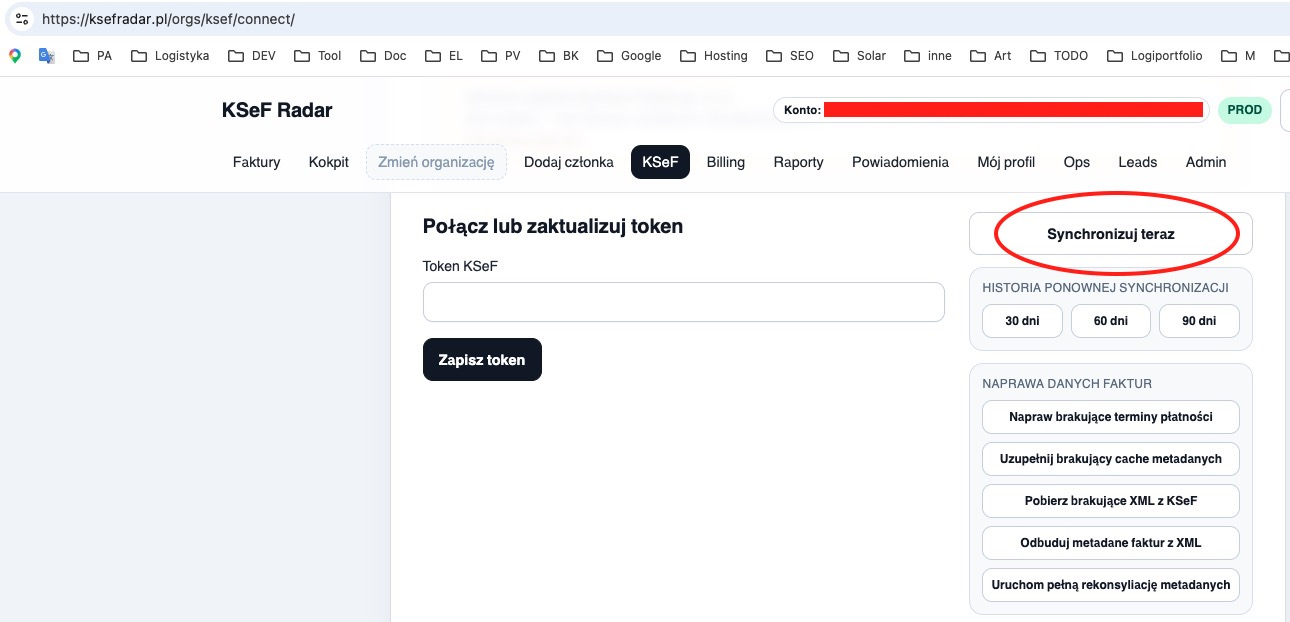
Task: Open the M bookmarks folder
Action: (1238, 56)
